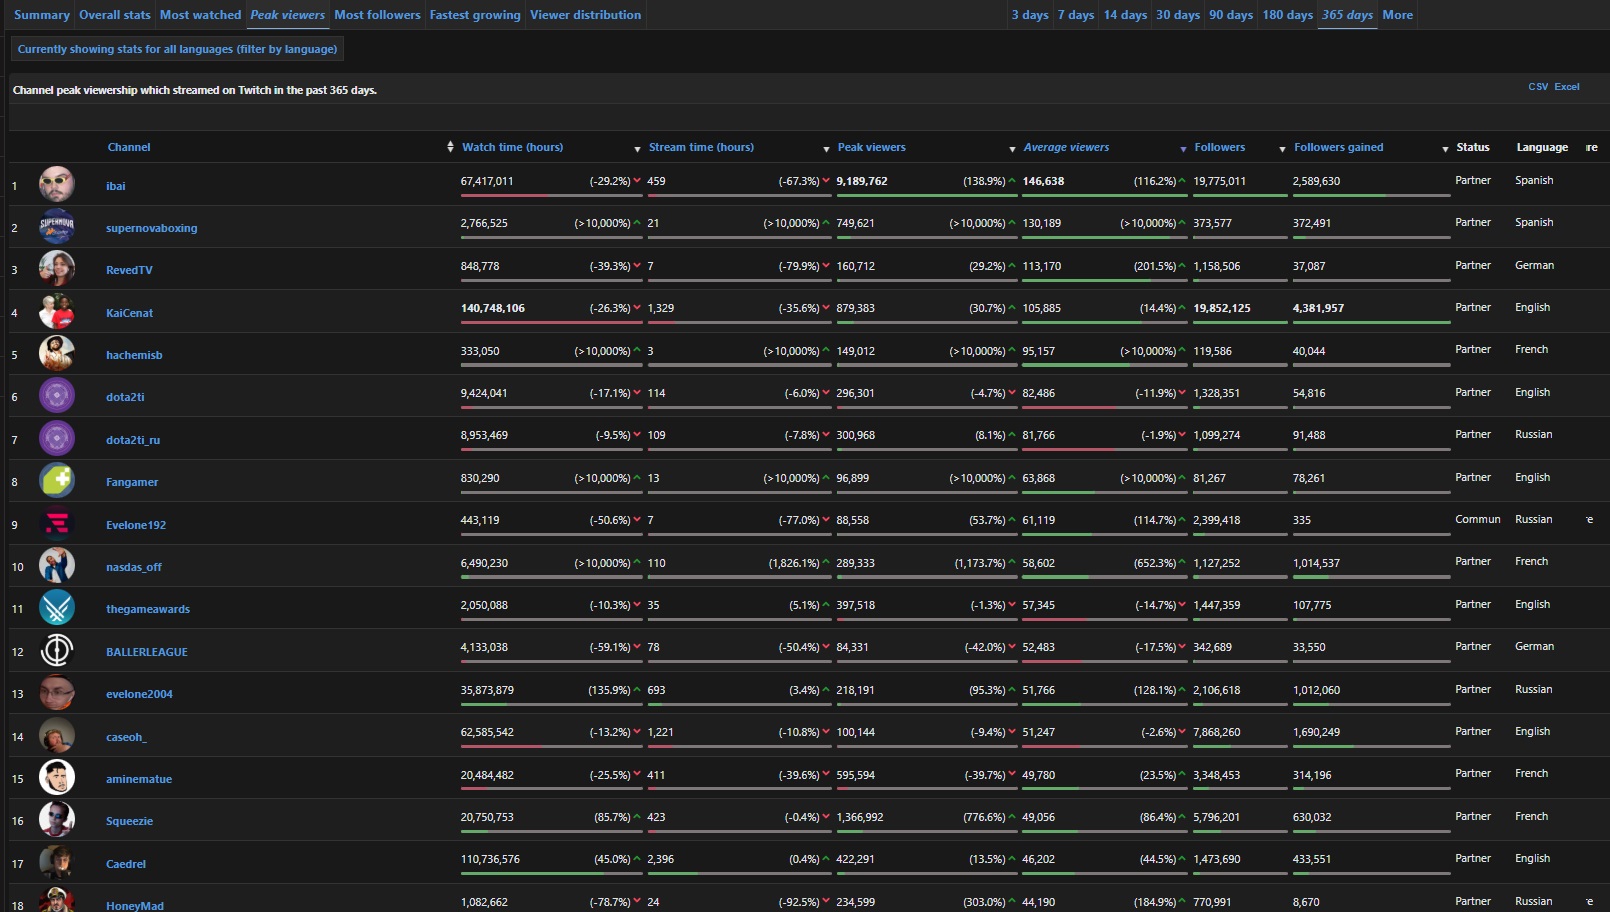Click the dota2ti purple channel icon
Image resolution: width=1610 pixels, height=912 pixels.
click(57, 396)
